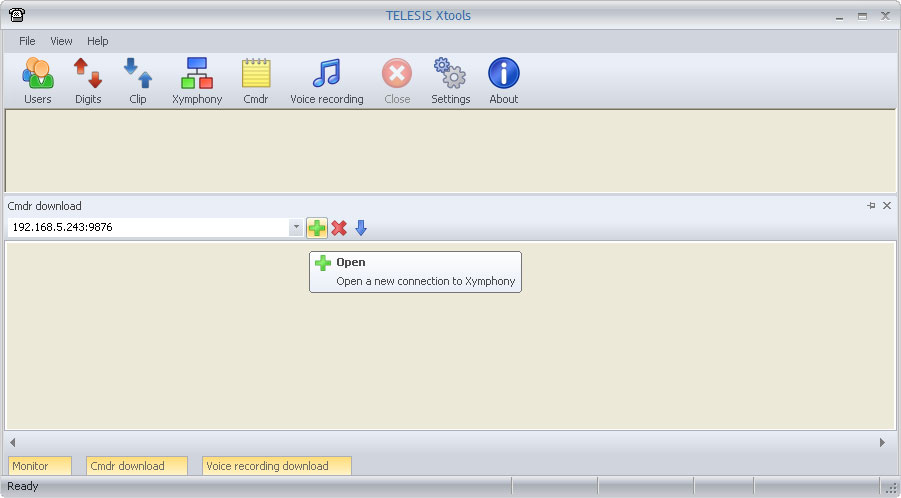
Task: Open Voice recording tool
Action: coord(327,80)
